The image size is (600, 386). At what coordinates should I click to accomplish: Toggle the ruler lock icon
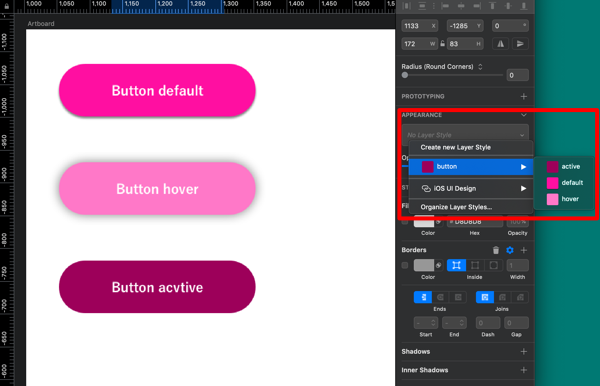pyautogui.click(x=7, y=6)
